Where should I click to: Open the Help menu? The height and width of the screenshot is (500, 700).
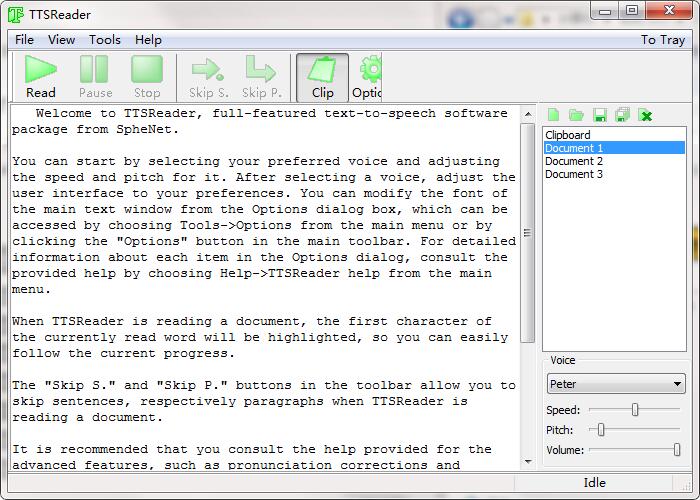(x=148, y=40)
